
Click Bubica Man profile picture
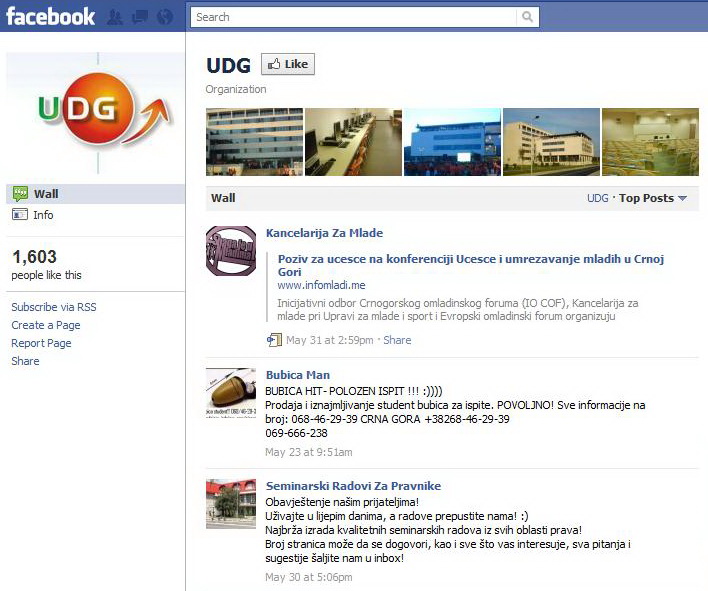(x=231, y=393)
